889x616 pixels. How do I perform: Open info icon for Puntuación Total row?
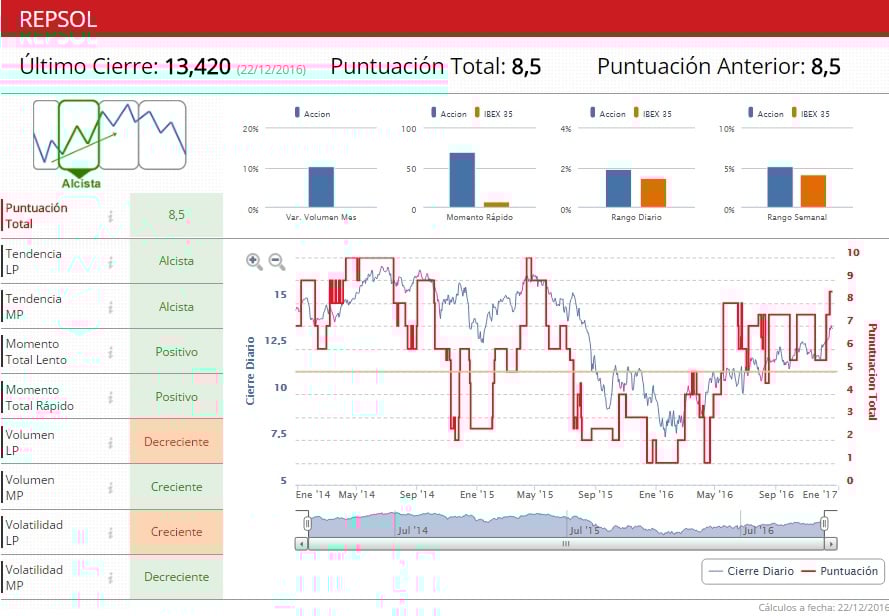point(111,216)
